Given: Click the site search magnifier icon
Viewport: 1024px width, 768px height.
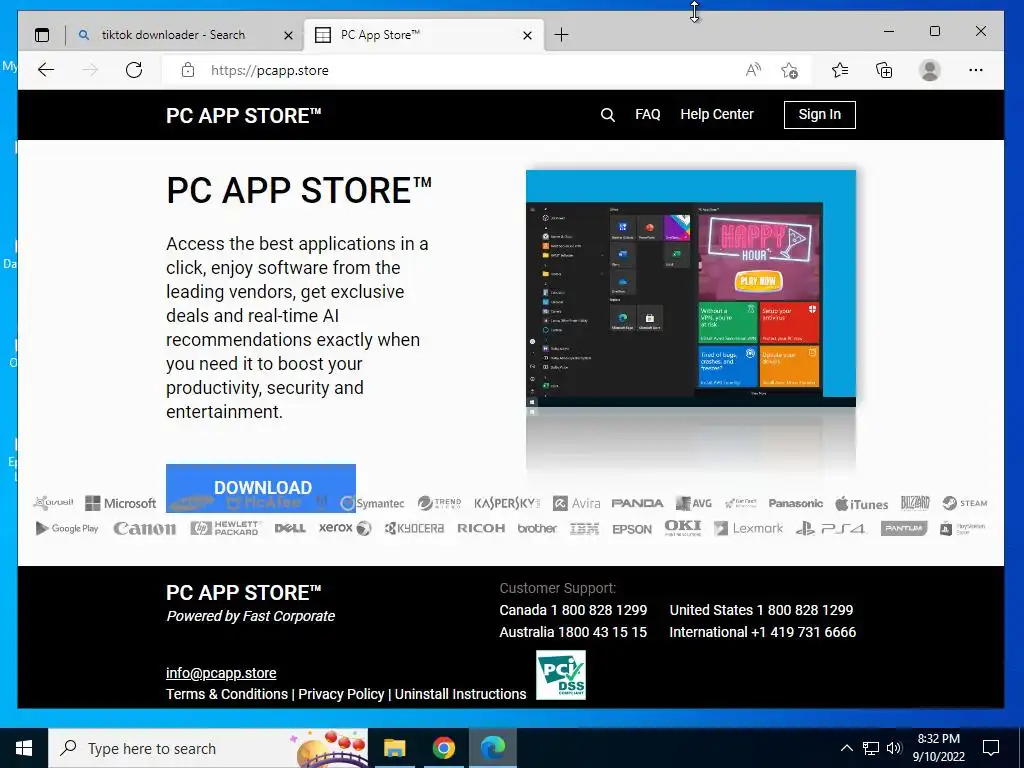Looking at the screenshot, I should pyautogui.click(x=607, y=115).
